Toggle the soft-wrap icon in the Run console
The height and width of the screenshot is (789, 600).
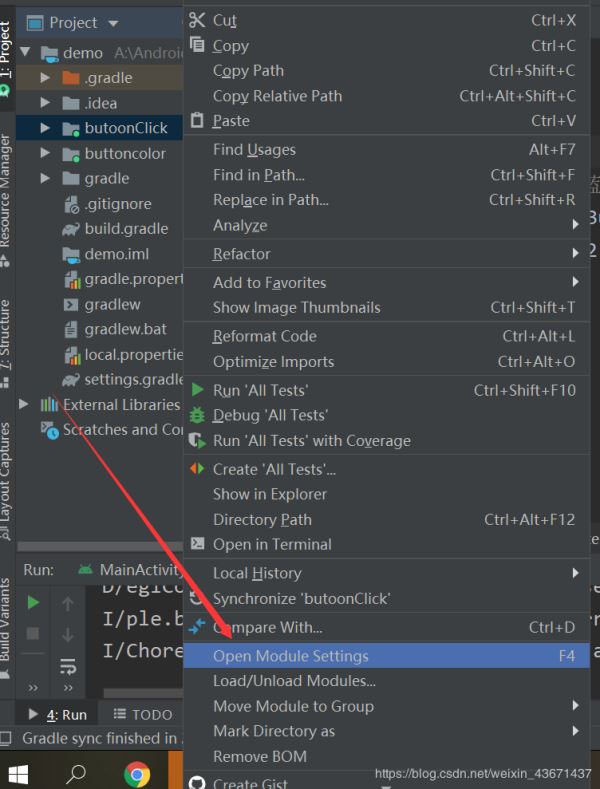tap(68, 665)
